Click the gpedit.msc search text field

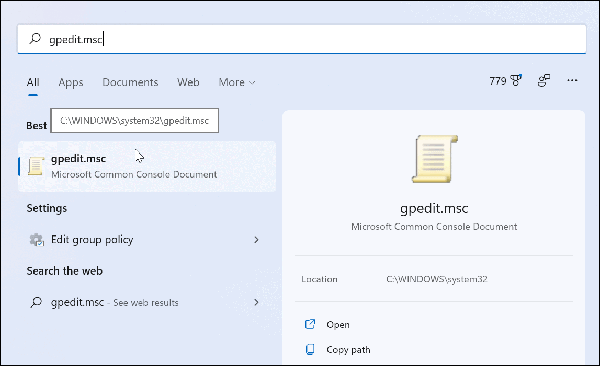coord(302,39)
